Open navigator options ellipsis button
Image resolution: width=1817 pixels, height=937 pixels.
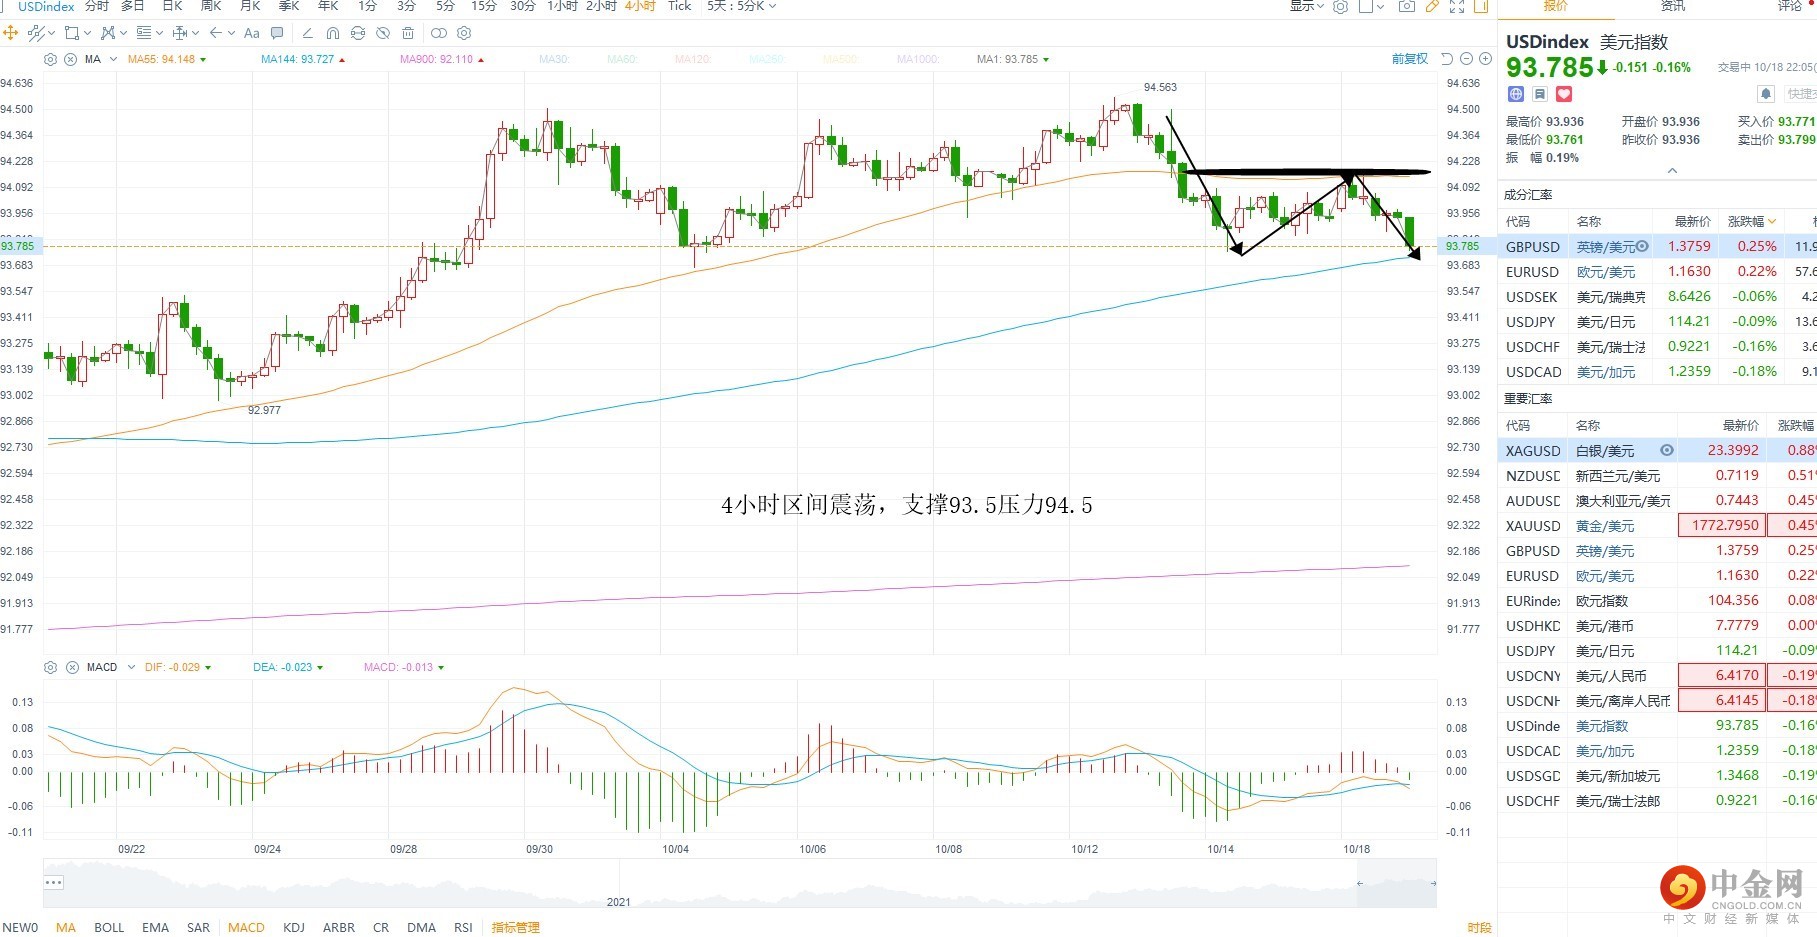click(54, 882)
